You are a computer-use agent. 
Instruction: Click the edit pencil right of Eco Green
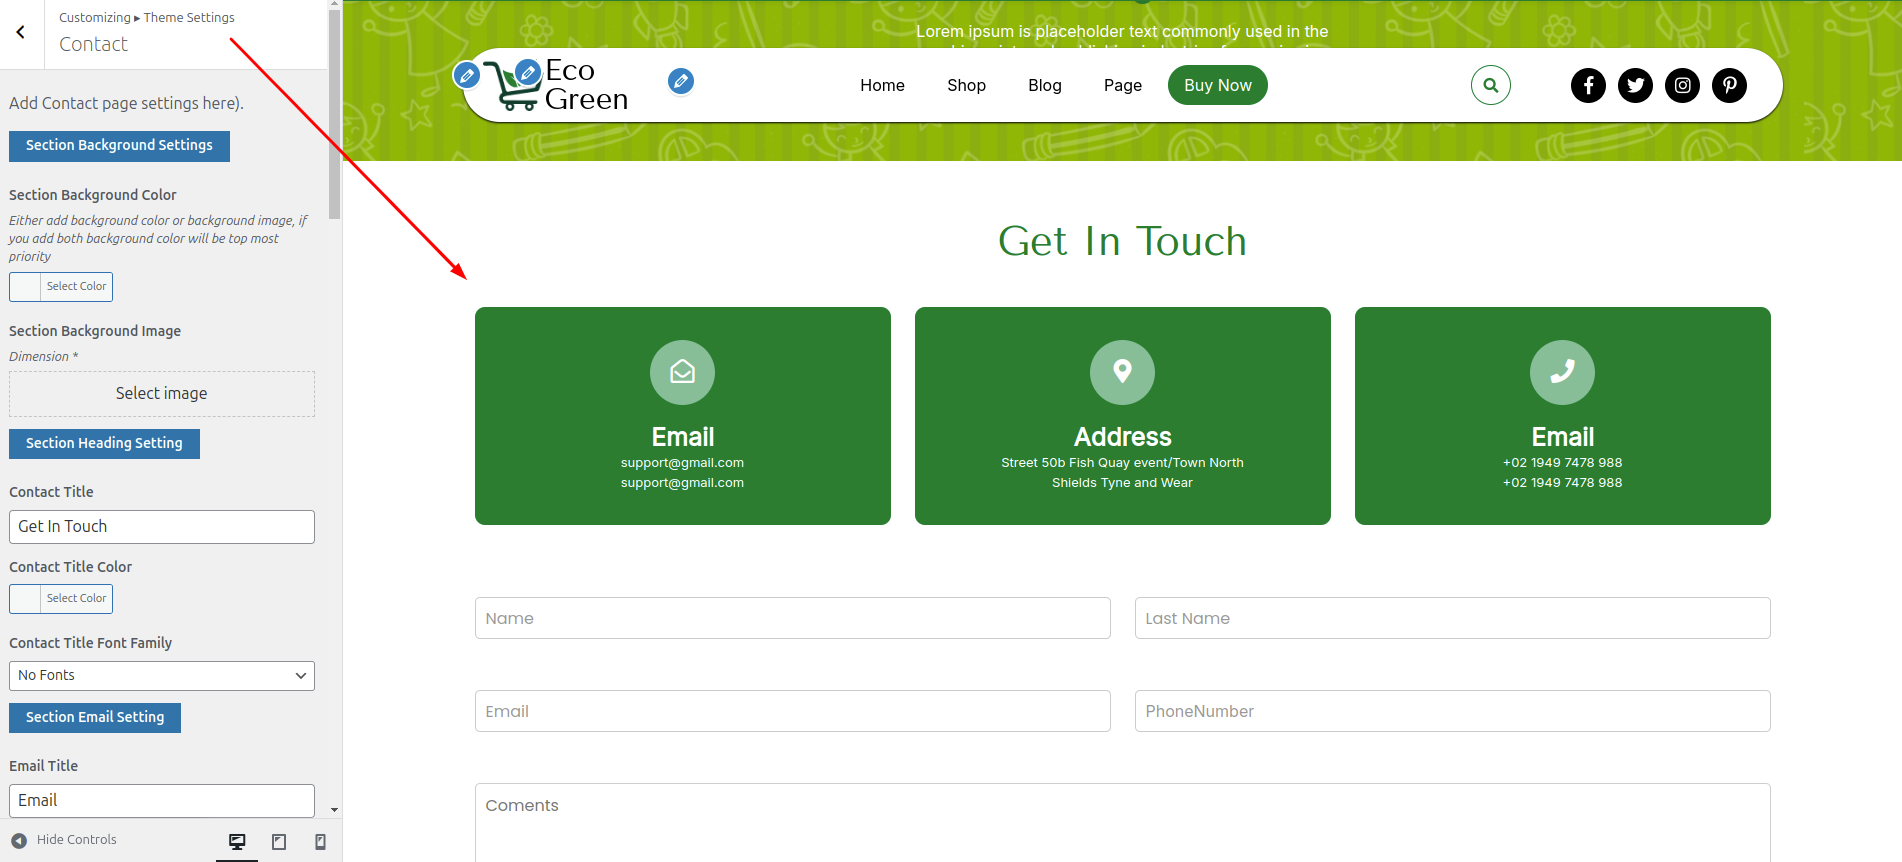tap(681, 81)
